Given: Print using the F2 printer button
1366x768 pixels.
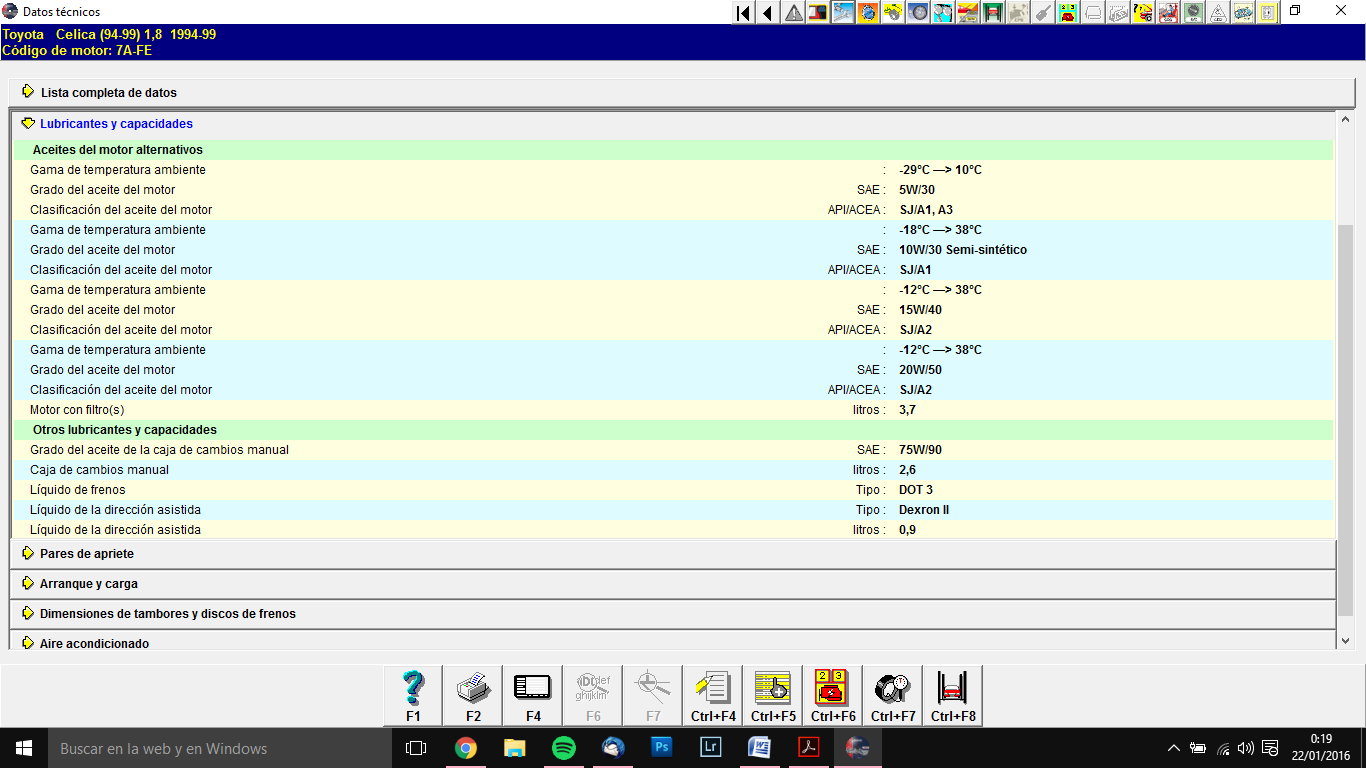Looking at the screenshot, I should (473, 695).
